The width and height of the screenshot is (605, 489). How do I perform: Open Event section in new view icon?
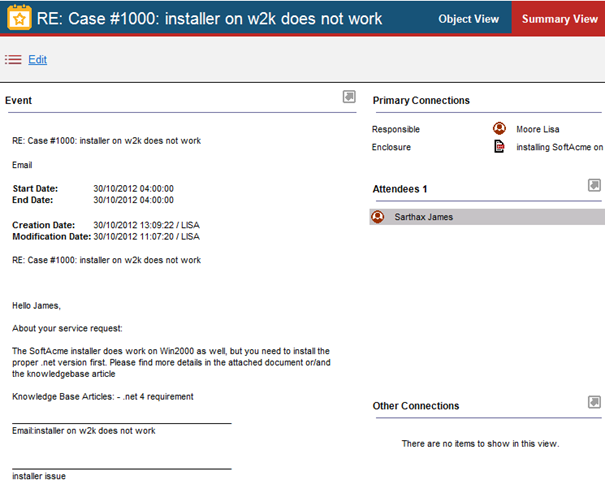(349, 96)
